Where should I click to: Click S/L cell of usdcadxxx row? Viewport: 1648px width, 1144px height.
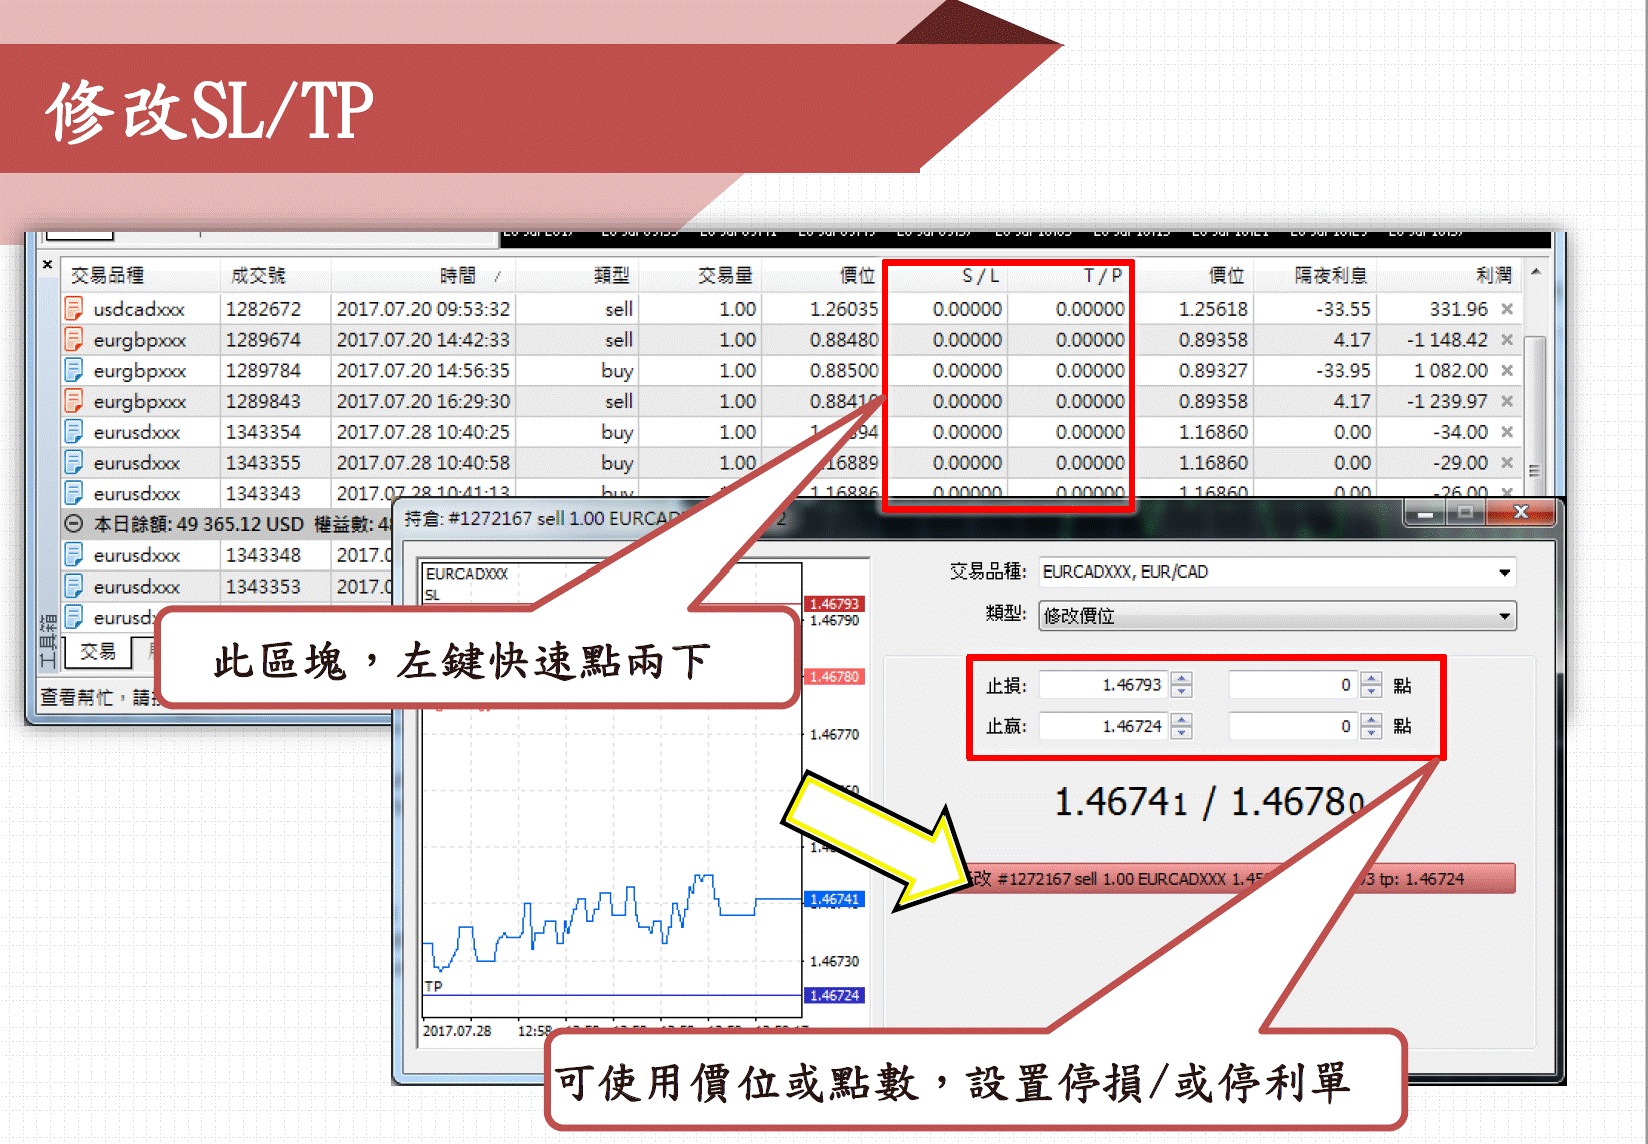pyautogui.click(x=947, y=309)
